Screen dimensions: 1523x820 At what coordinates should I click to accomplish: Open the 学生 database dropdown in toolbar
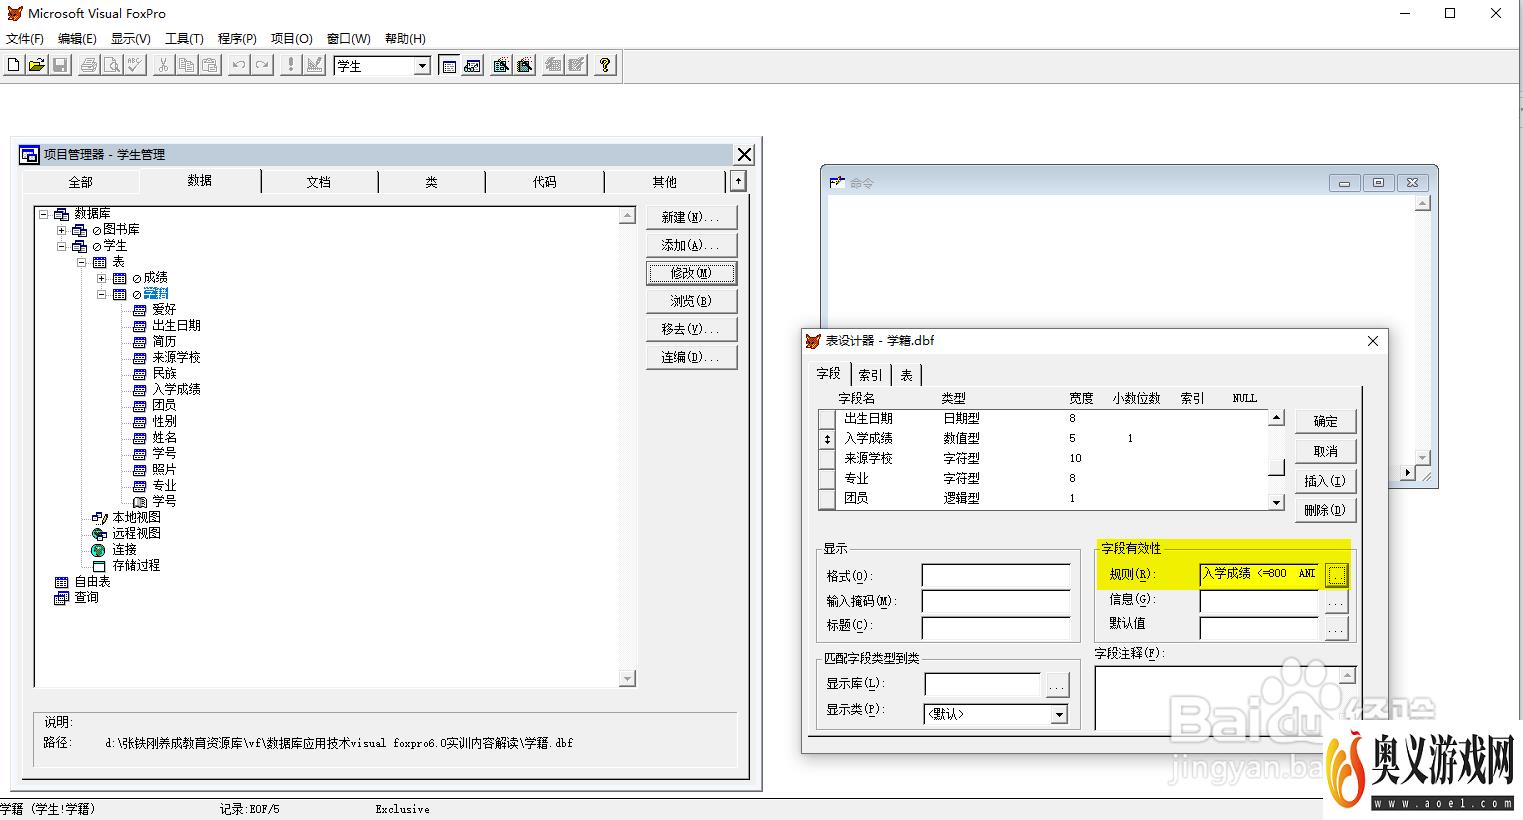(422, 66)
